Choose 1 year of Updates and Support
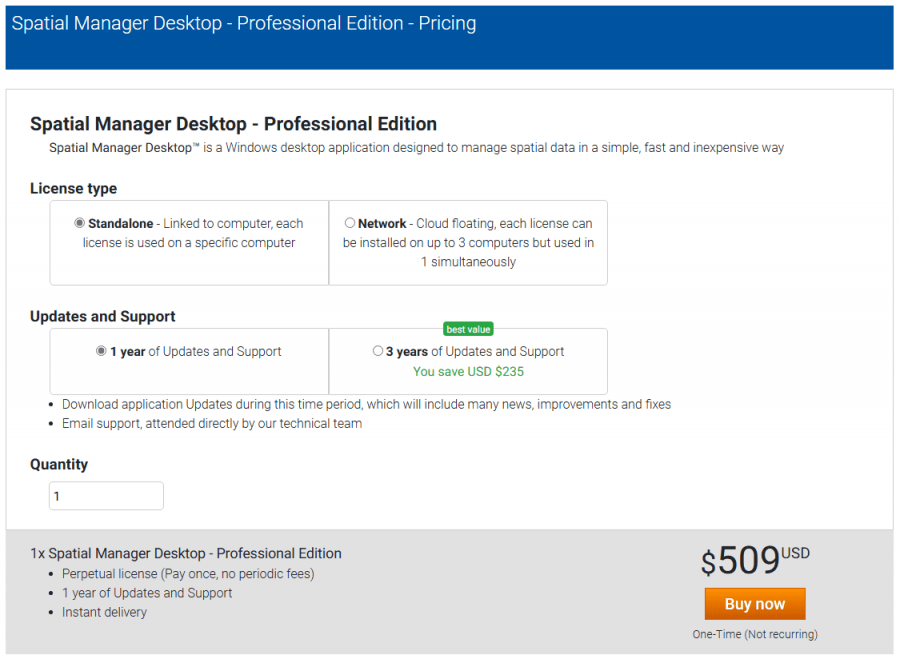Image resolution: width=900 pixels, height=659 pixels. click(x=101, y=351)
